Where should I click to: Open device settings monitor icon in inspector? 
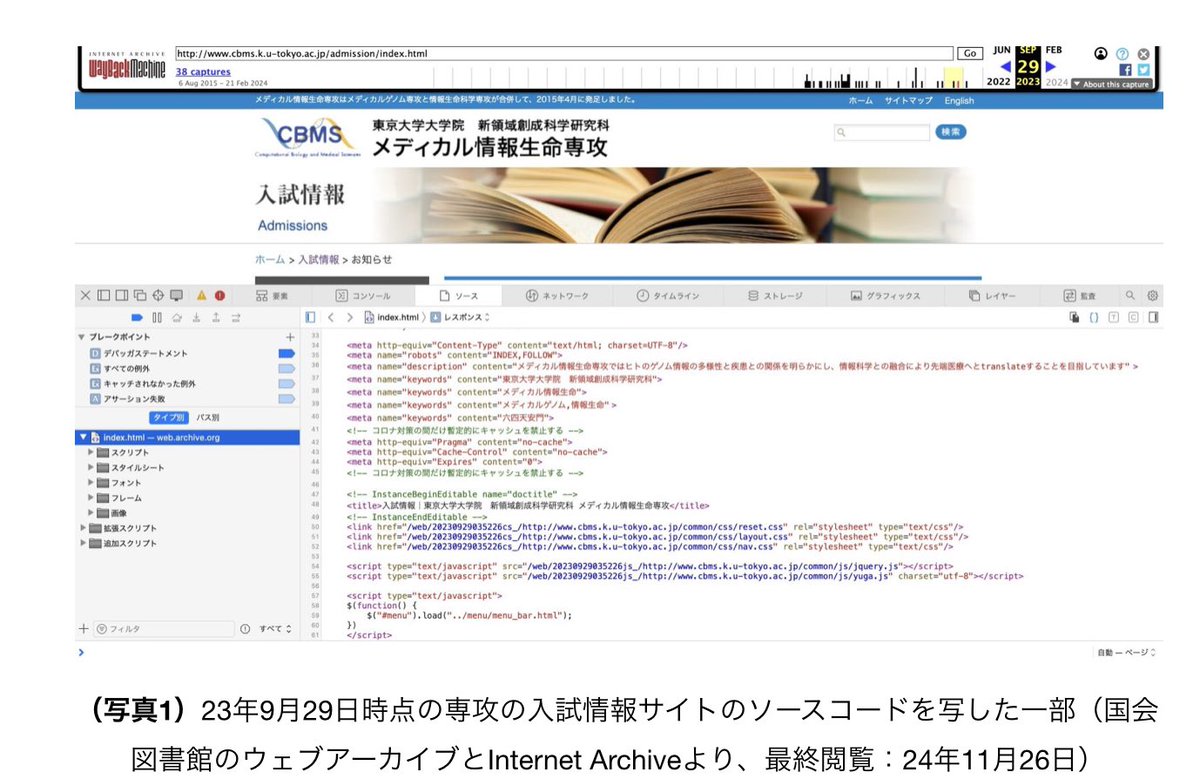coord(177,296)
